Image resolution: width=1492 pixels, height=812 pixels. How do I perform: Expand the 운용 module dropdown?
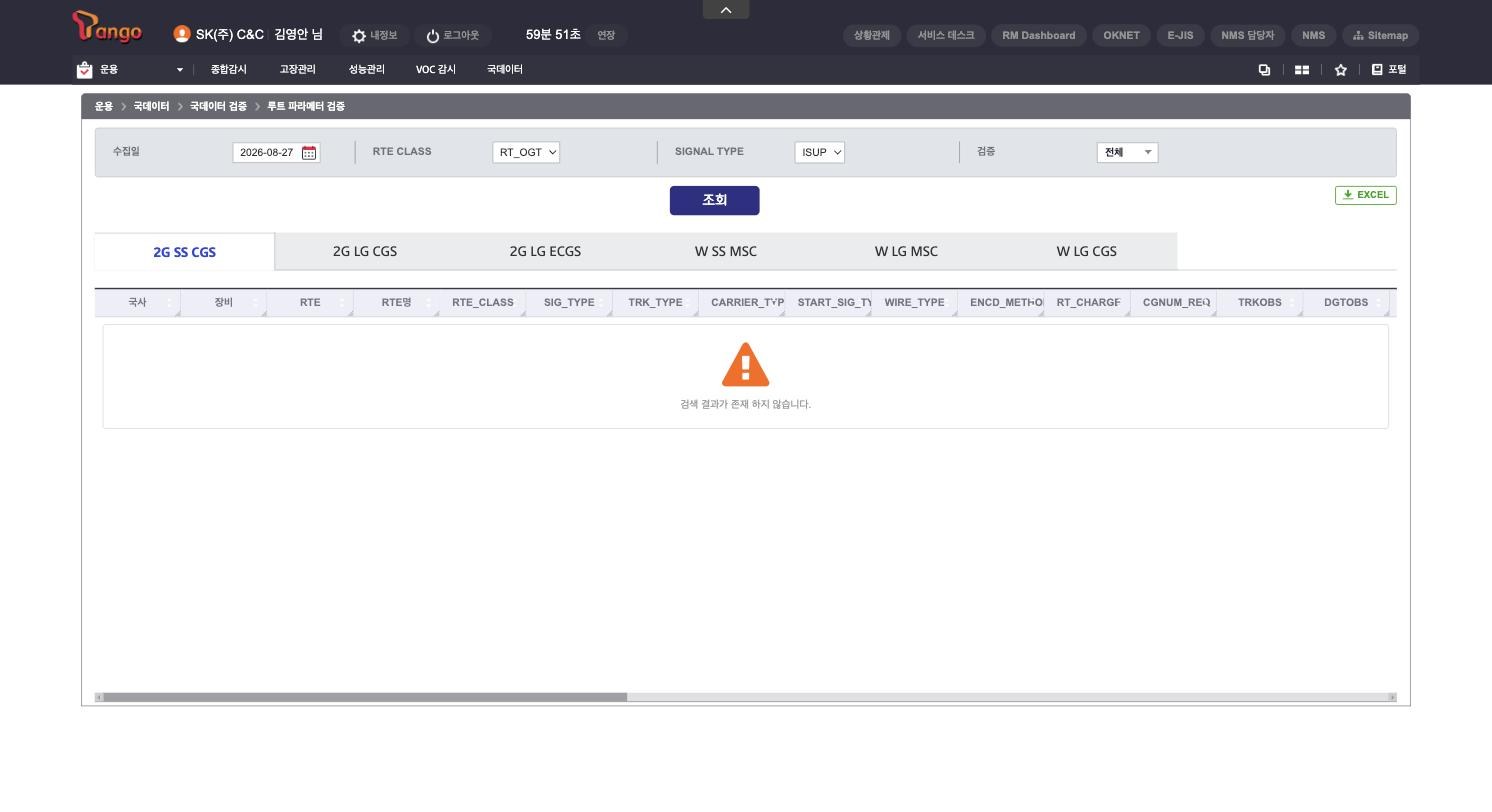coord(180,70)
